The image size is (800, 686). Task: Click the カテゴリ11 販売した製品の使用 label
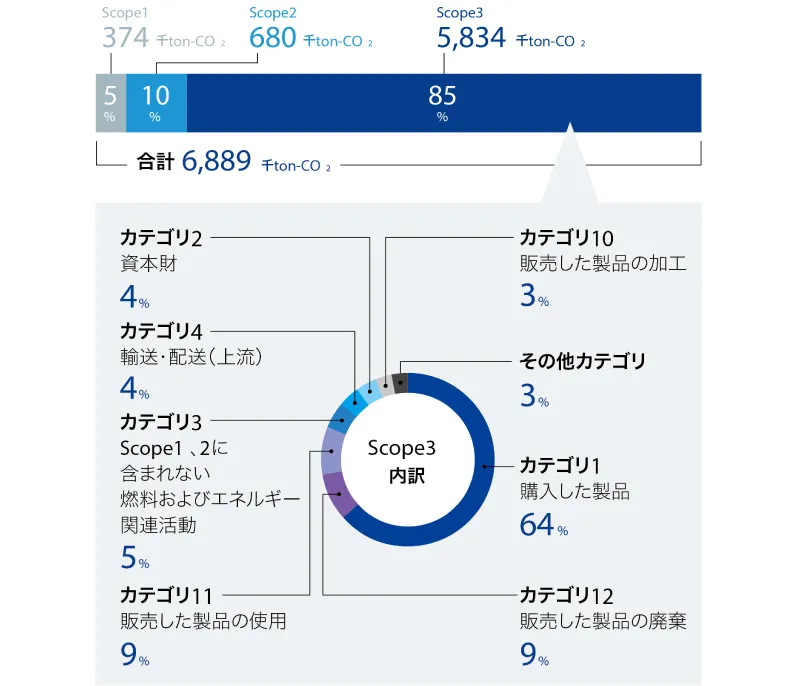(202, 608)
